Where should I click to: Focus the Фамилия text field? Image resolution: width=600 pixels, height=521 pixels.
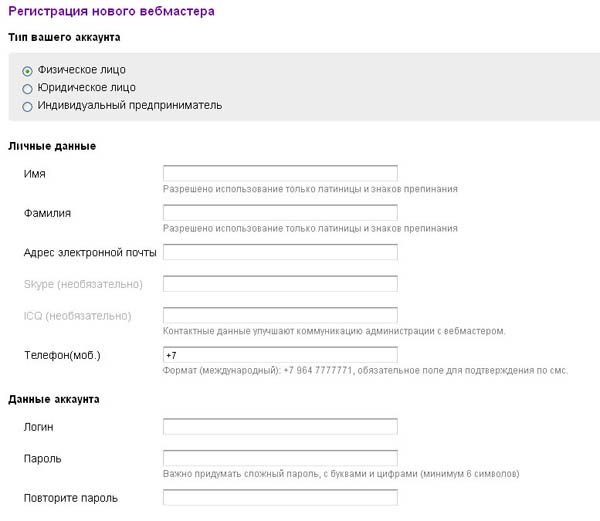(x=280, y=212)
